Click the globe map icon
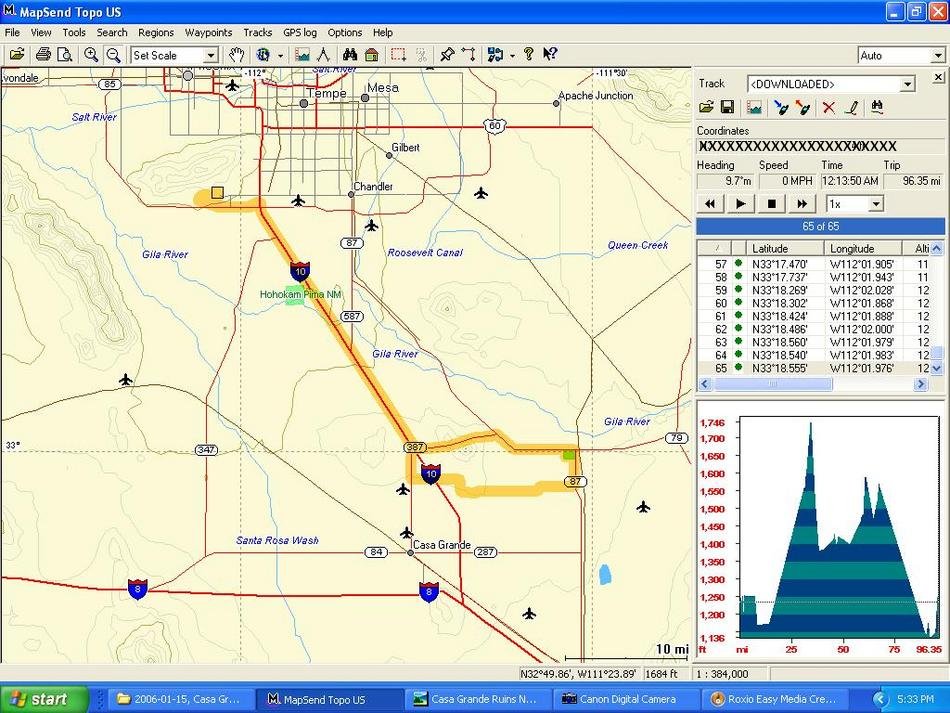 point(264,55)
